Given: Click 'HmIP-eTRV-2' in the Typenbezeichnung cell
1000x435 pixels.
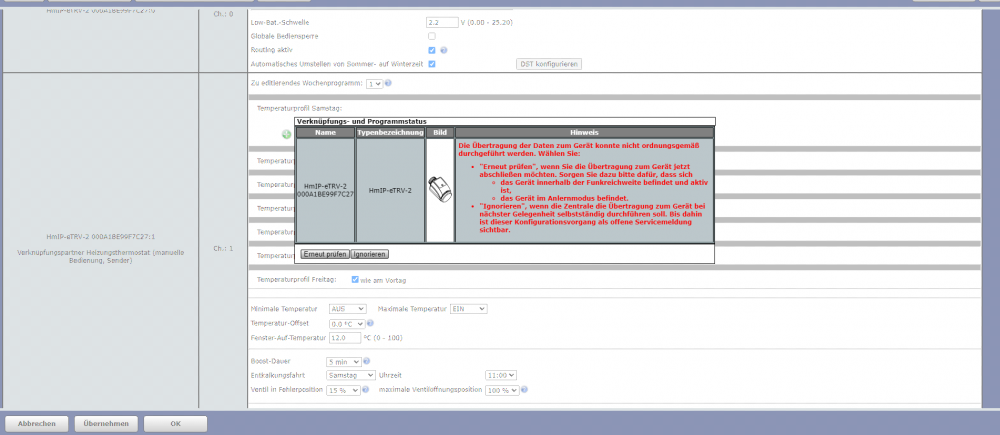Looking at the screenshot, I should pyautogui.click(x=390, y=190).
